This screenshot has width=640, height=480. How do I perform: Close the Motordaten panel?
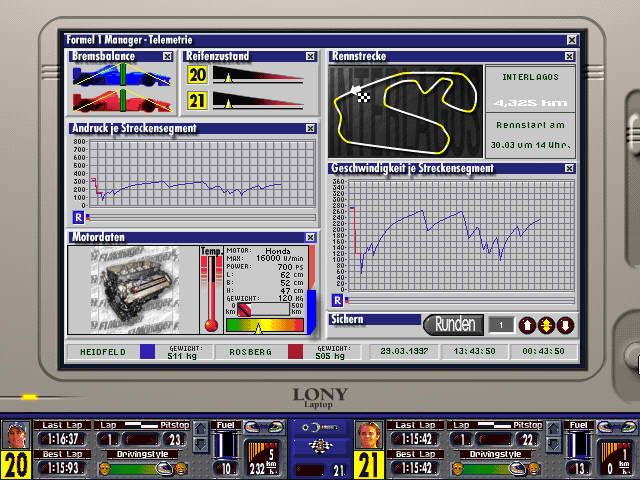[310, 237]
